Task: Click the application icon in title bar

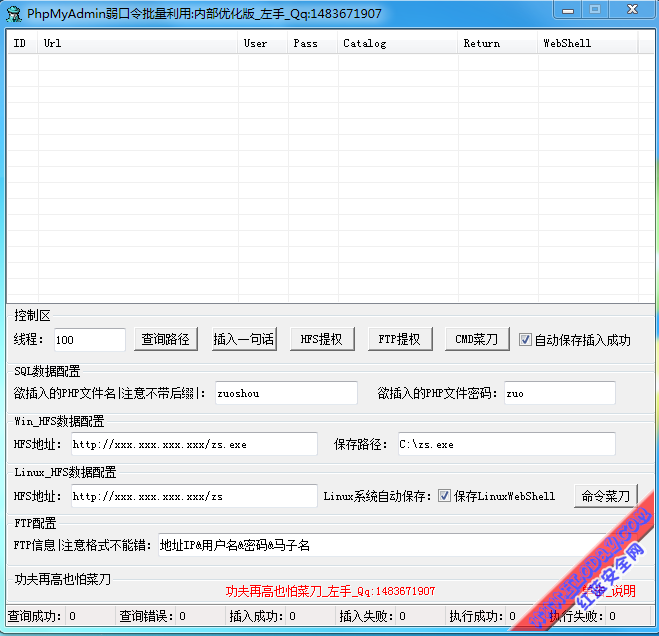Action: (x=14, y=14)
